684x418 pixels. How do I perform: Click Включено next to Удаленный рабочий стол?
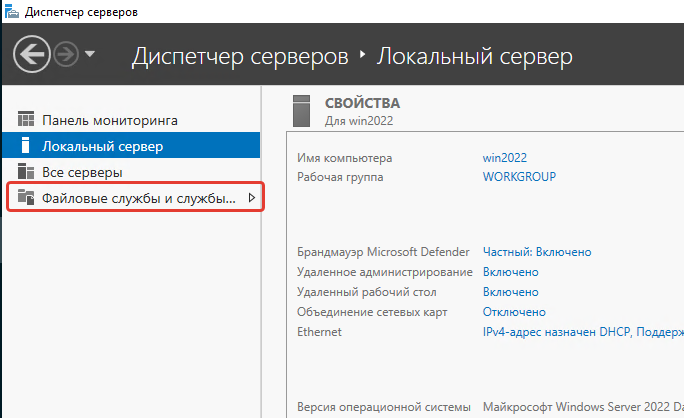[510, 292]
